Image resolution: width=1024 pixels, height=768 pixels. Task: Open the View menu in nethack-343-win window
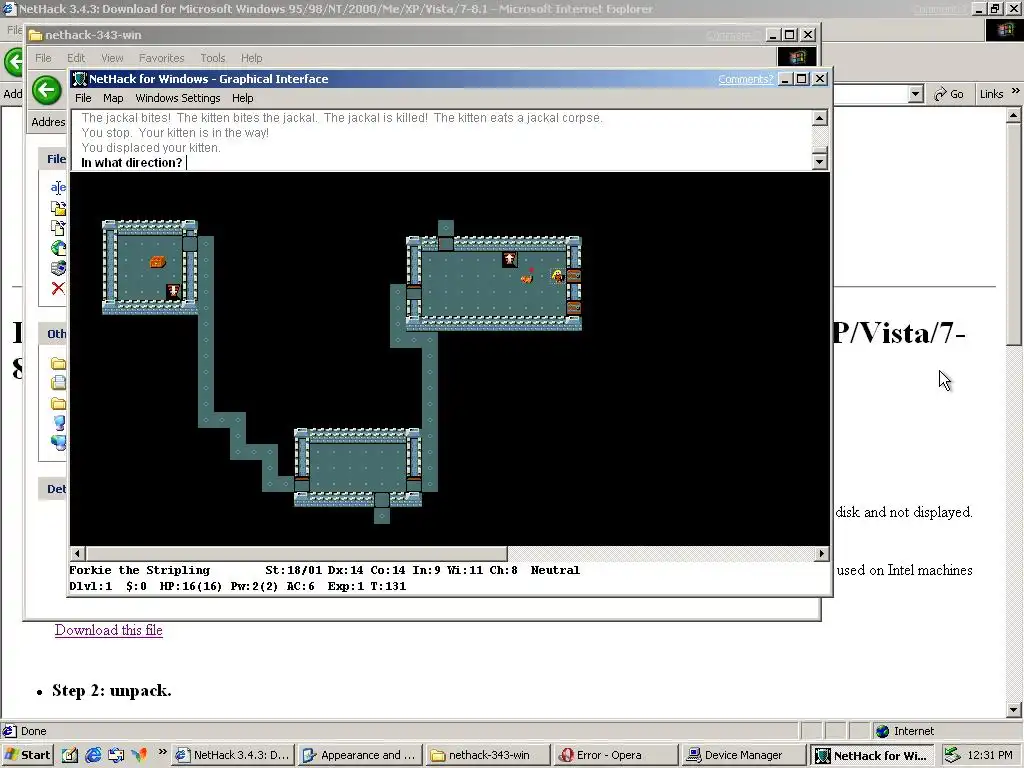[112, 58]
